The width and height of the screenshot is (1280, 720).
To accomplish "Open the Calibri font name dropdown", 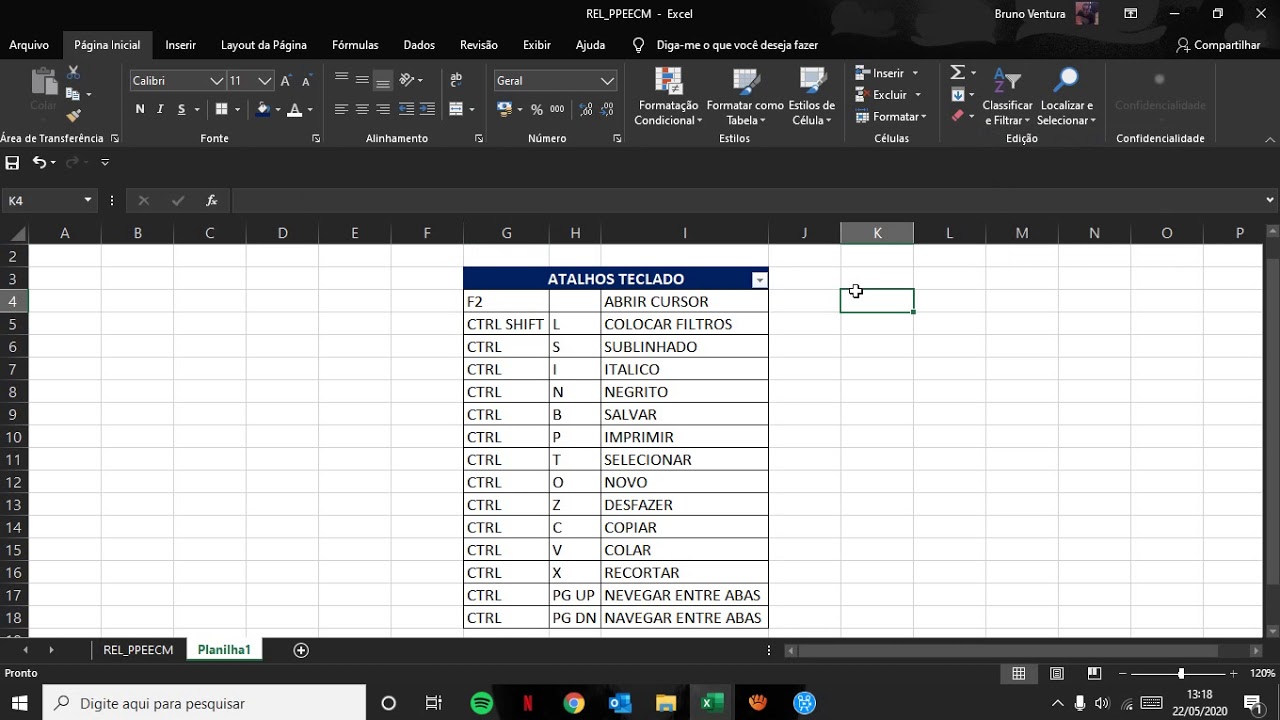I will tap(216, 81).
